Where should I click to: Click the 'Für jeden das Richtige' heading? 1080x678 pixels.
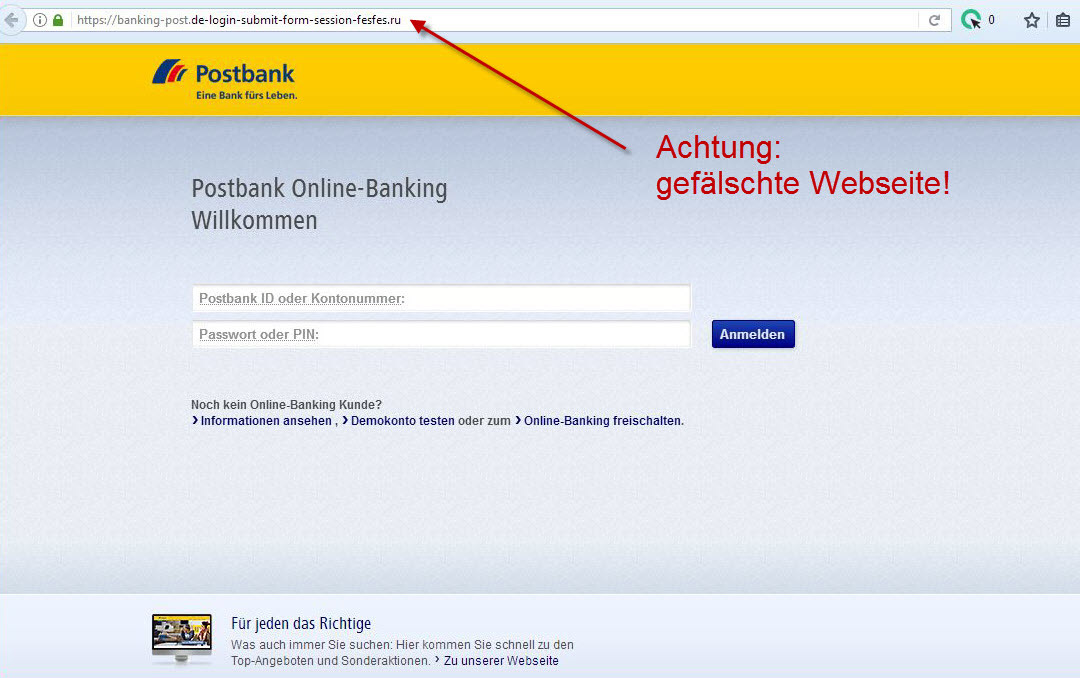301,624
